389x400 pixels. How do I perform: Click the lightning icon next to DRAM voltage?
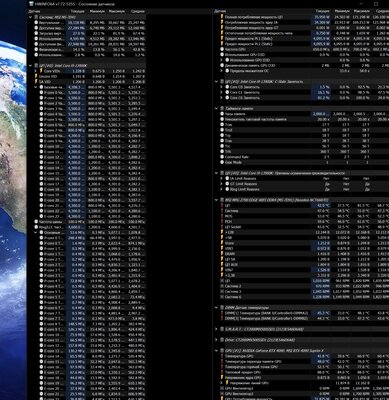(x=222, y=254)
